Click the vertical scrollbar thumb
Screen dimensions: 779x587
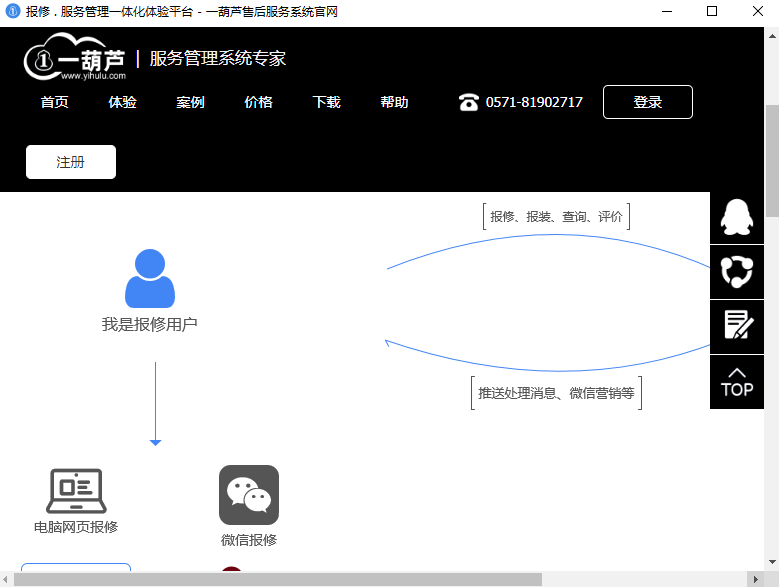(x=772, y=160)
